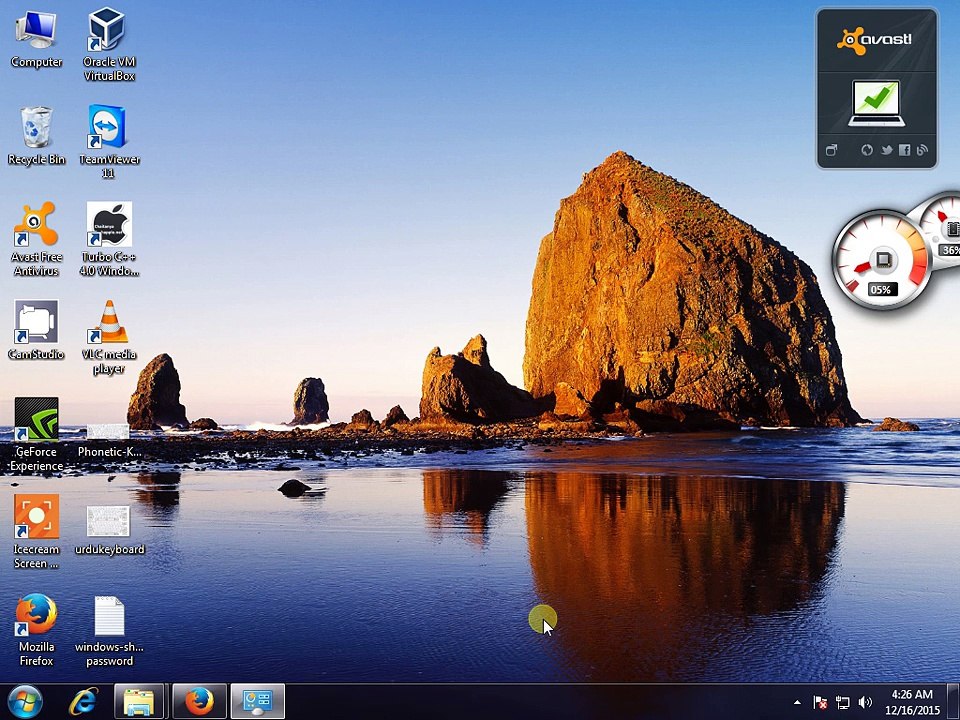The height and width of the screenshot is (720, 960).
Task: Click the Action Center flag icon
Action: pos(820,703)
